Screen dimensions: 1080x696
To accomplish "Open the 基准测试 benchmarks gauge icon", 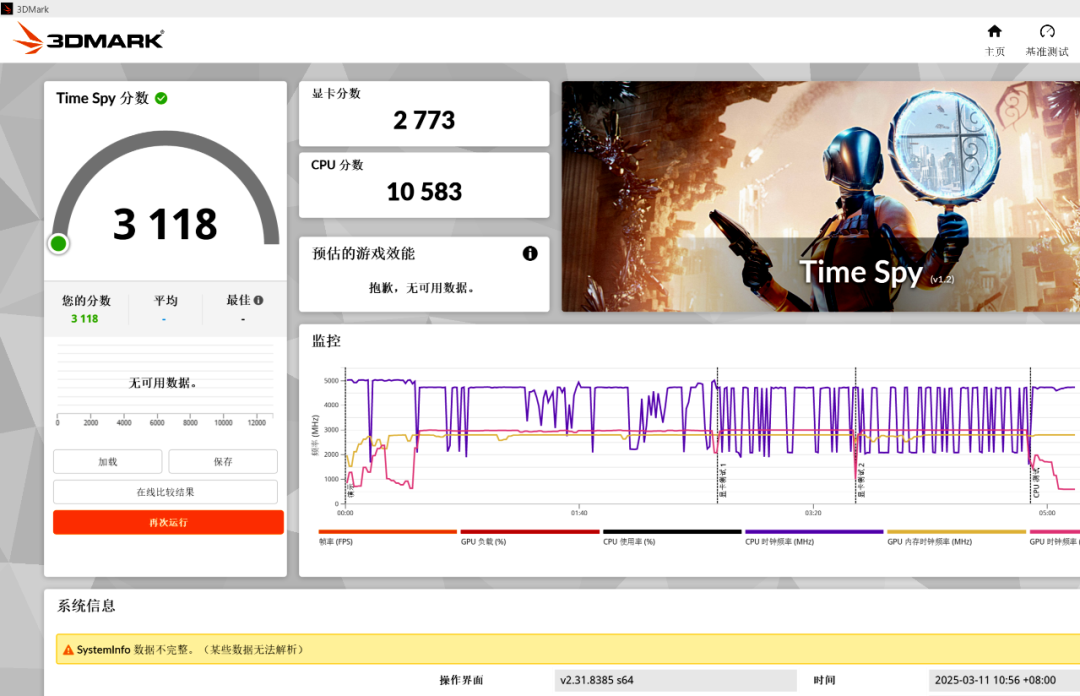I will pyautogui.click(x=1047, y=32).
